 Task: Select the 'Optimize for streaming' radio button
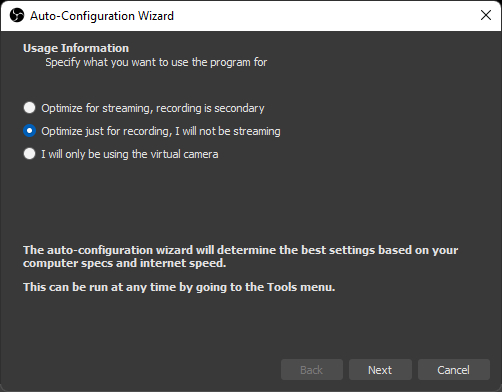coord(29,108)
